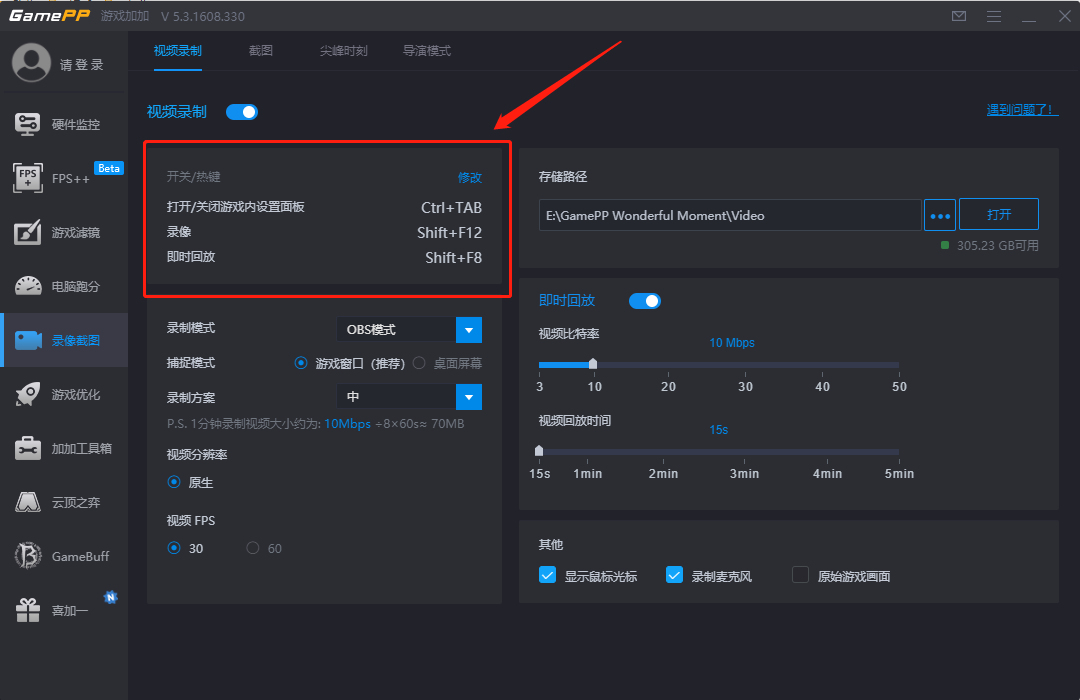
Task: Open the 遇到问题了! help link
Action: (x=1022, y=110)
